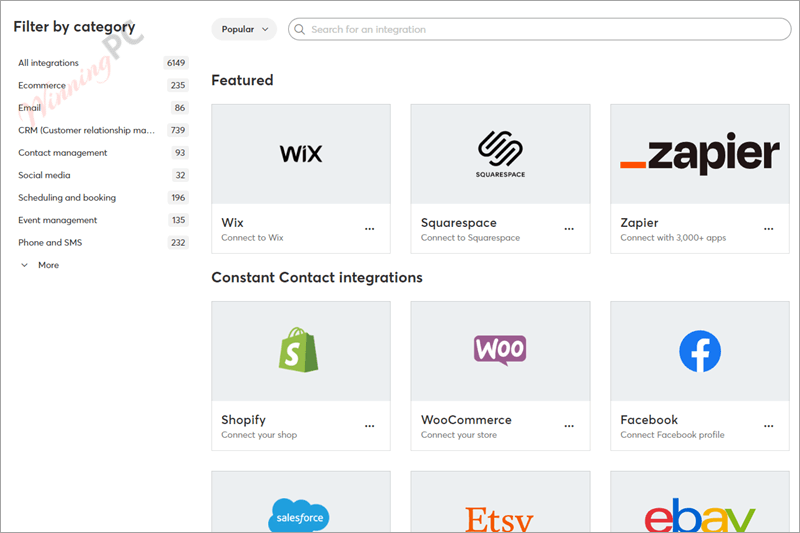Click the Featured section heading
Viewport: 800px width, 533px height.
[242, 80]
